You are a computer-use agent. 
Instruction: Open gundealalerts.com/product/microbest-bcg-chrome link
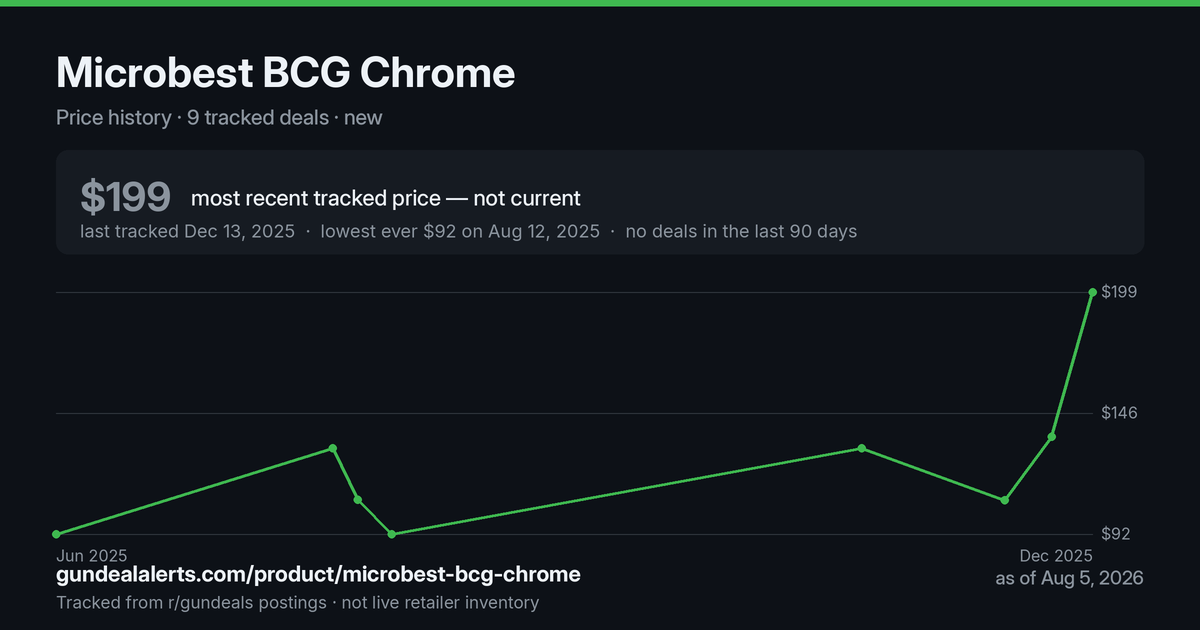tap(318, 575)
